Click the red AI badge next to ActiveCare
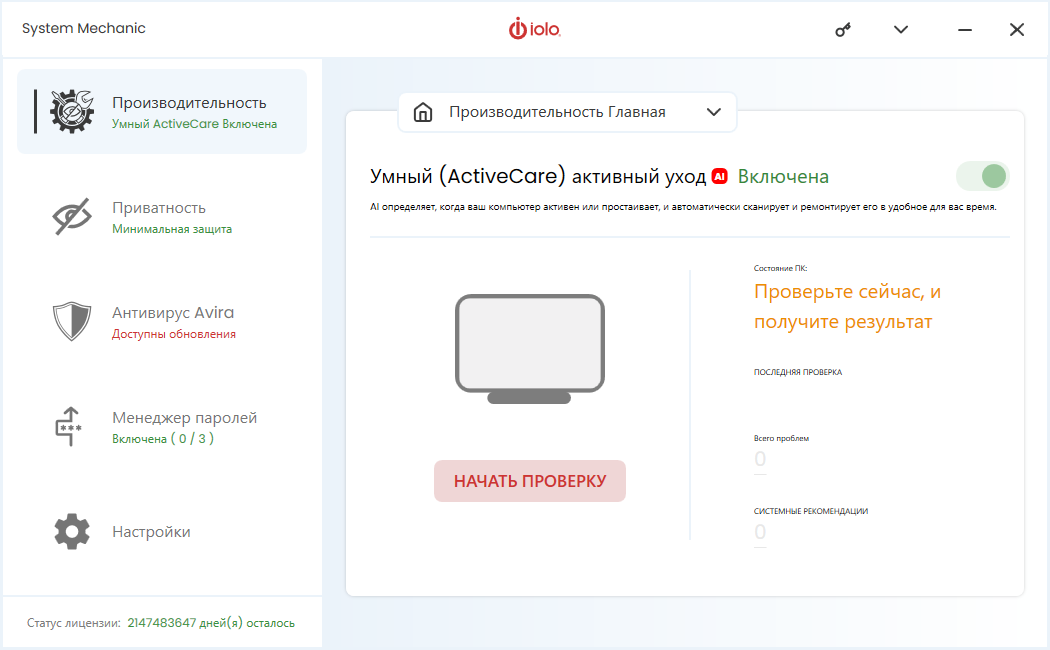1050x650 pixels. (x=719, y=177)
